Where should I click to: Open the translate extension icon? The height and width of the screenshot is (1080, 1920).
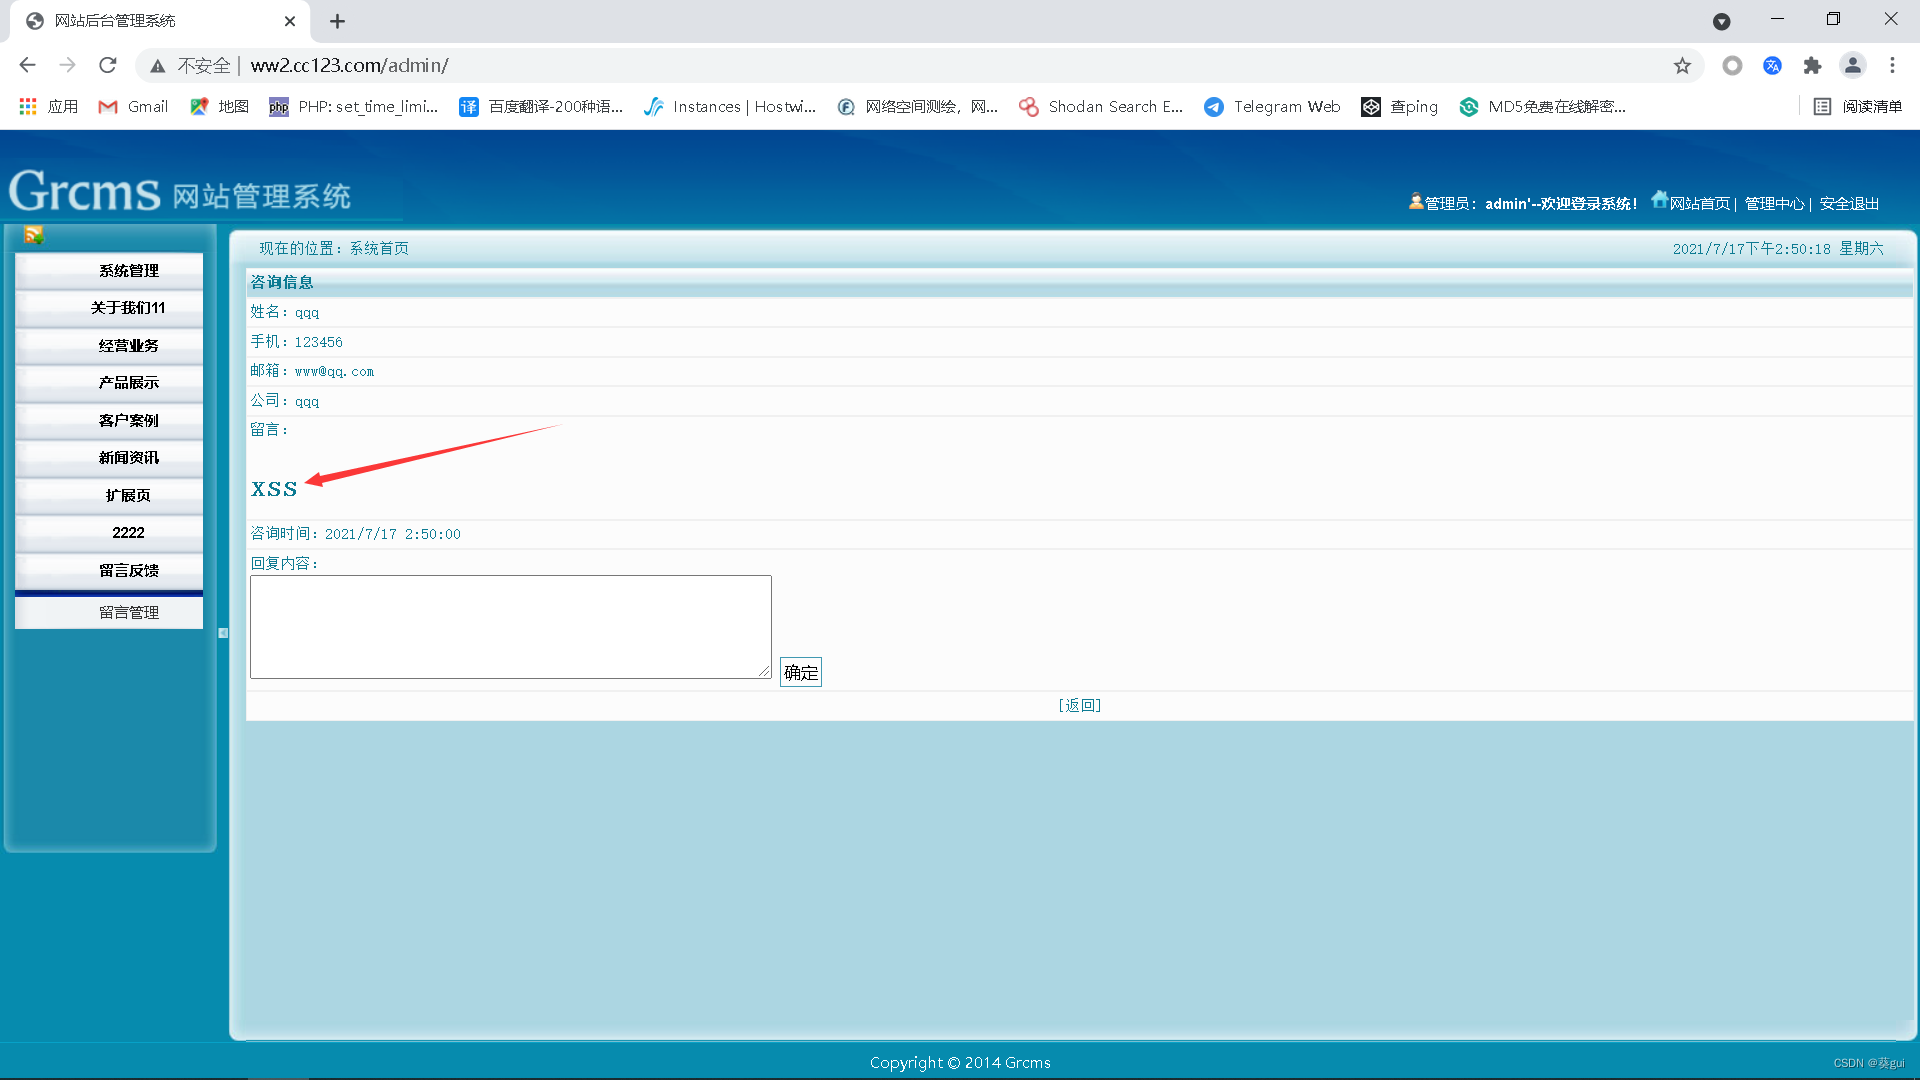[x=1772, y=65]
